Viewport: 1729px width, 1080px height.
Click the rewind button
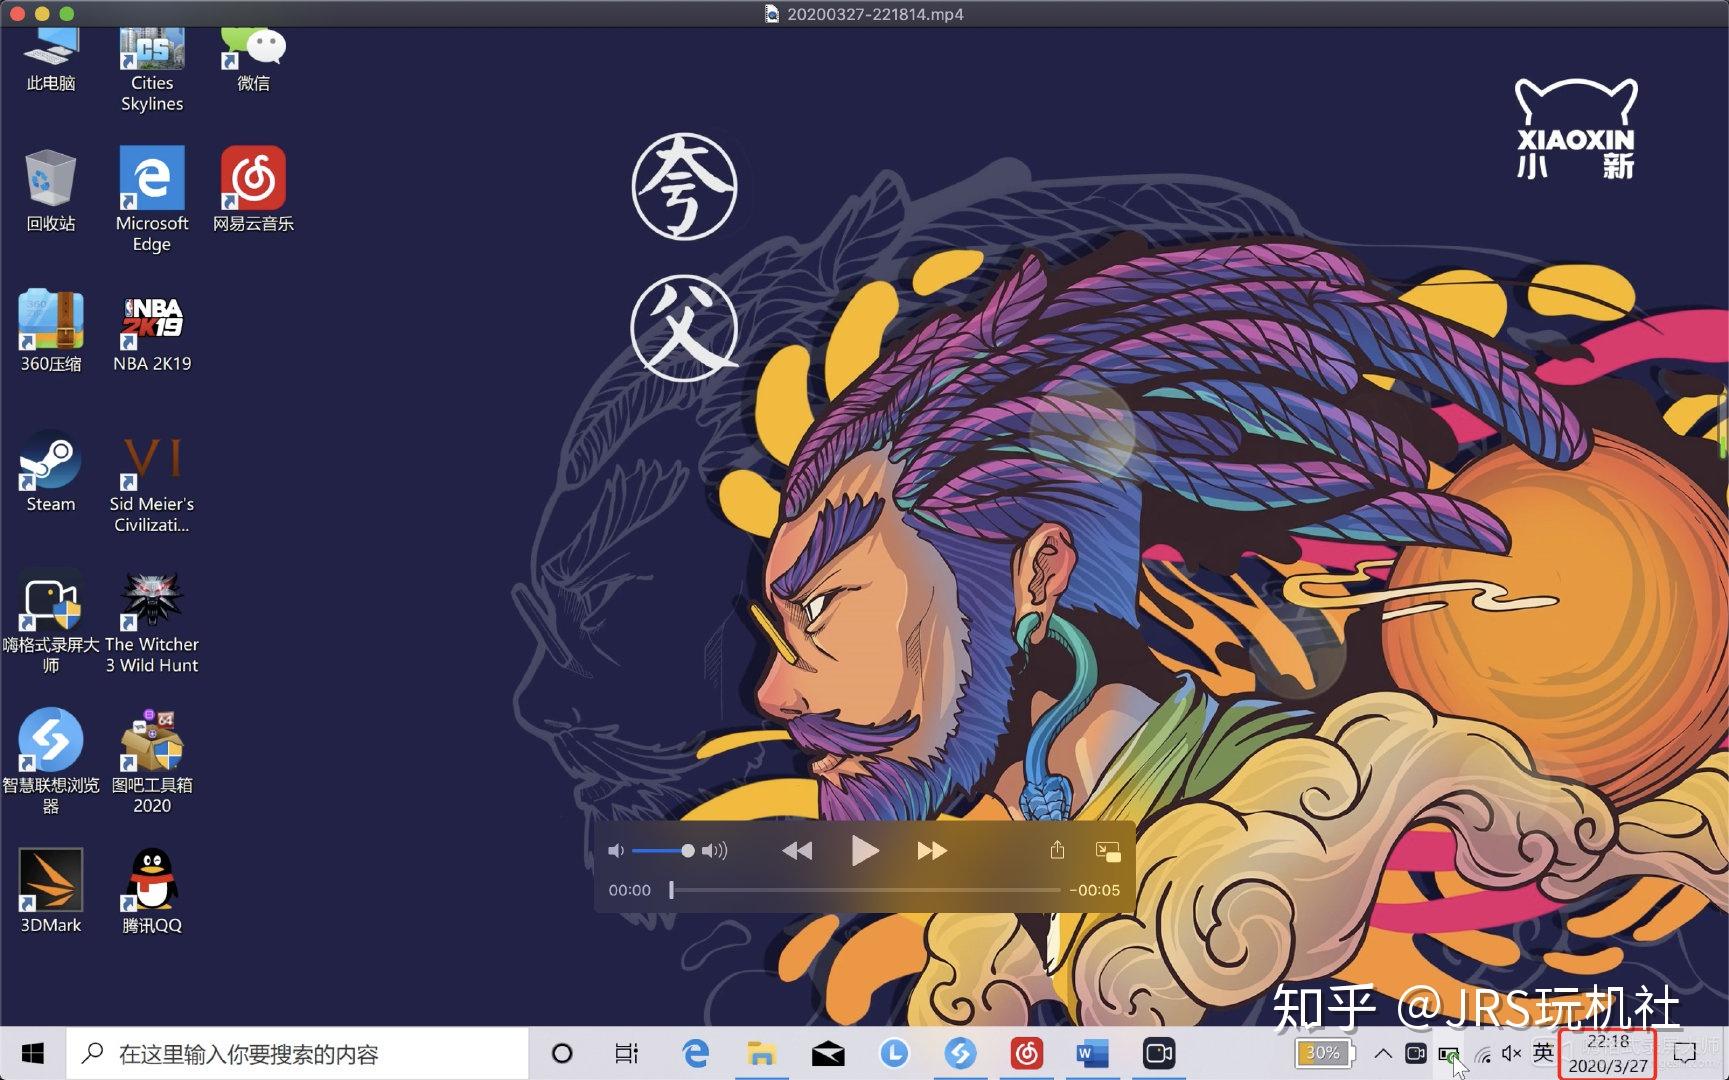pos(797,851)
